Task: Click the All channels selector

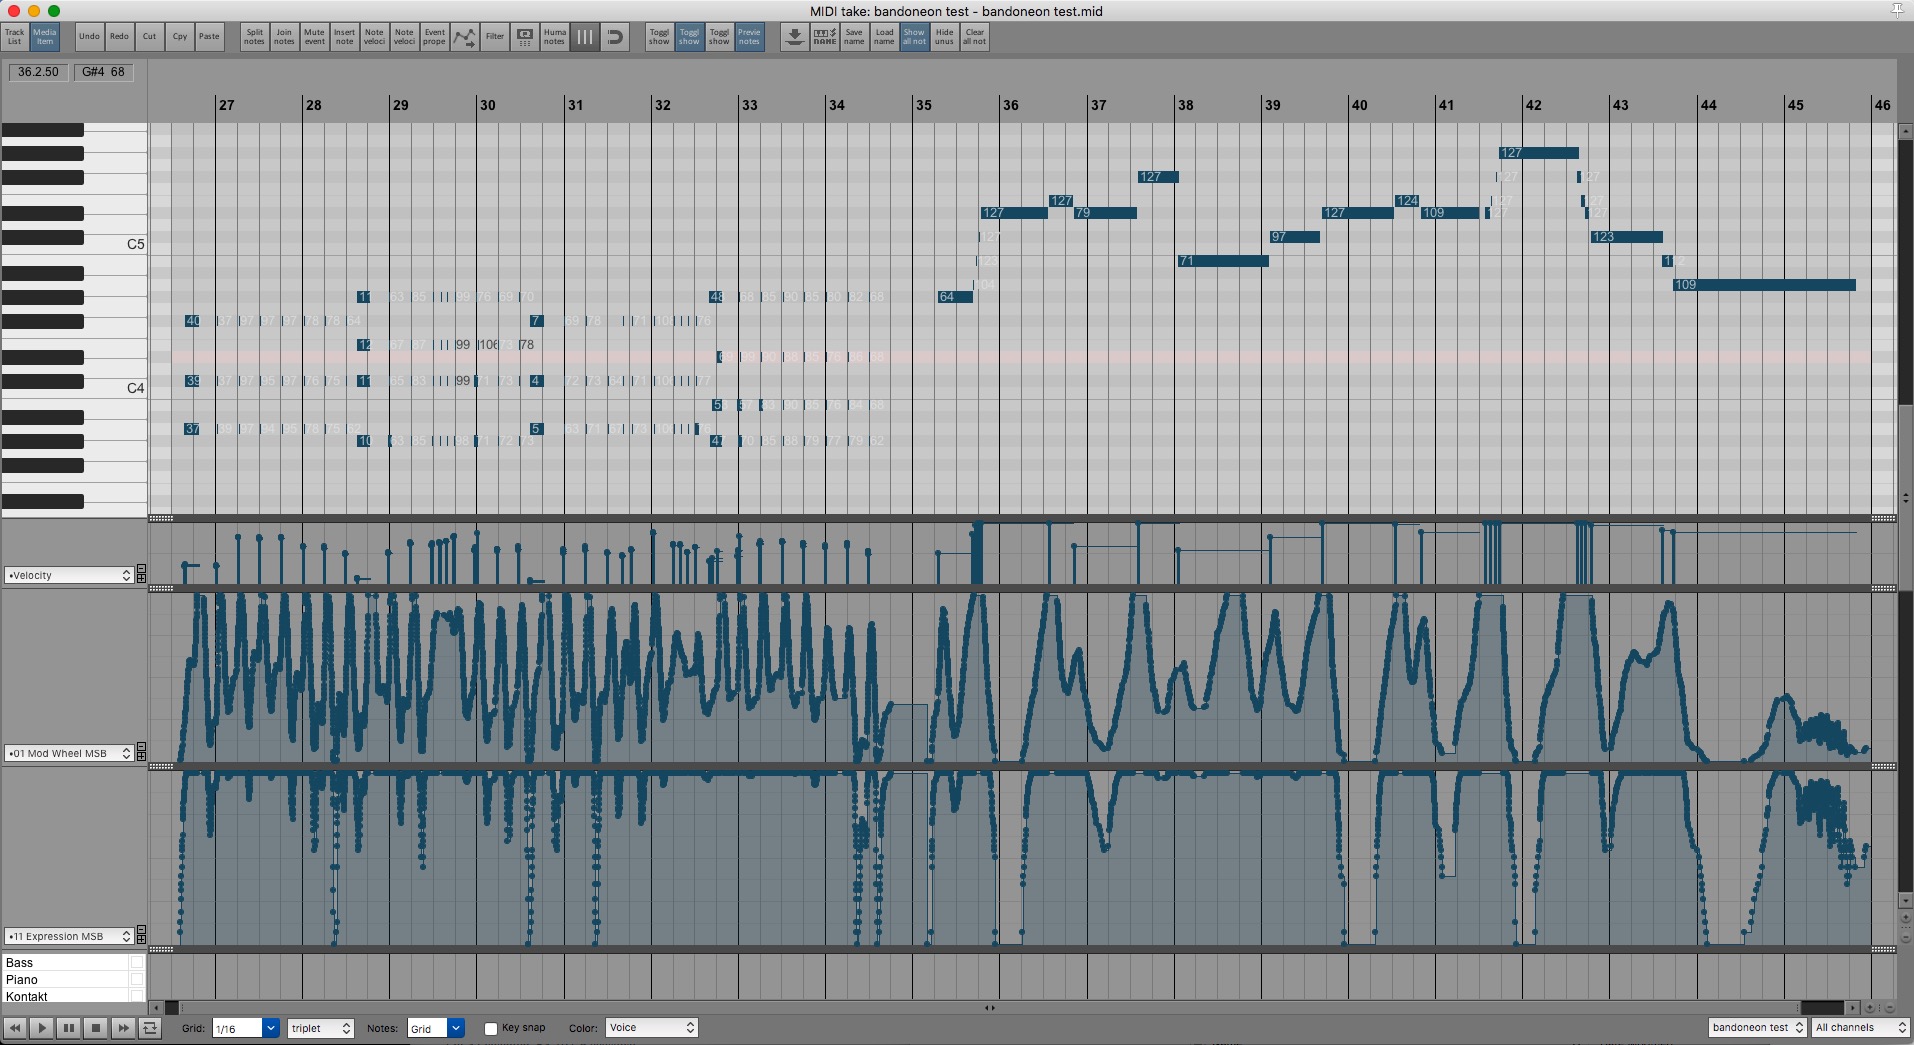Action: 1860,1028
